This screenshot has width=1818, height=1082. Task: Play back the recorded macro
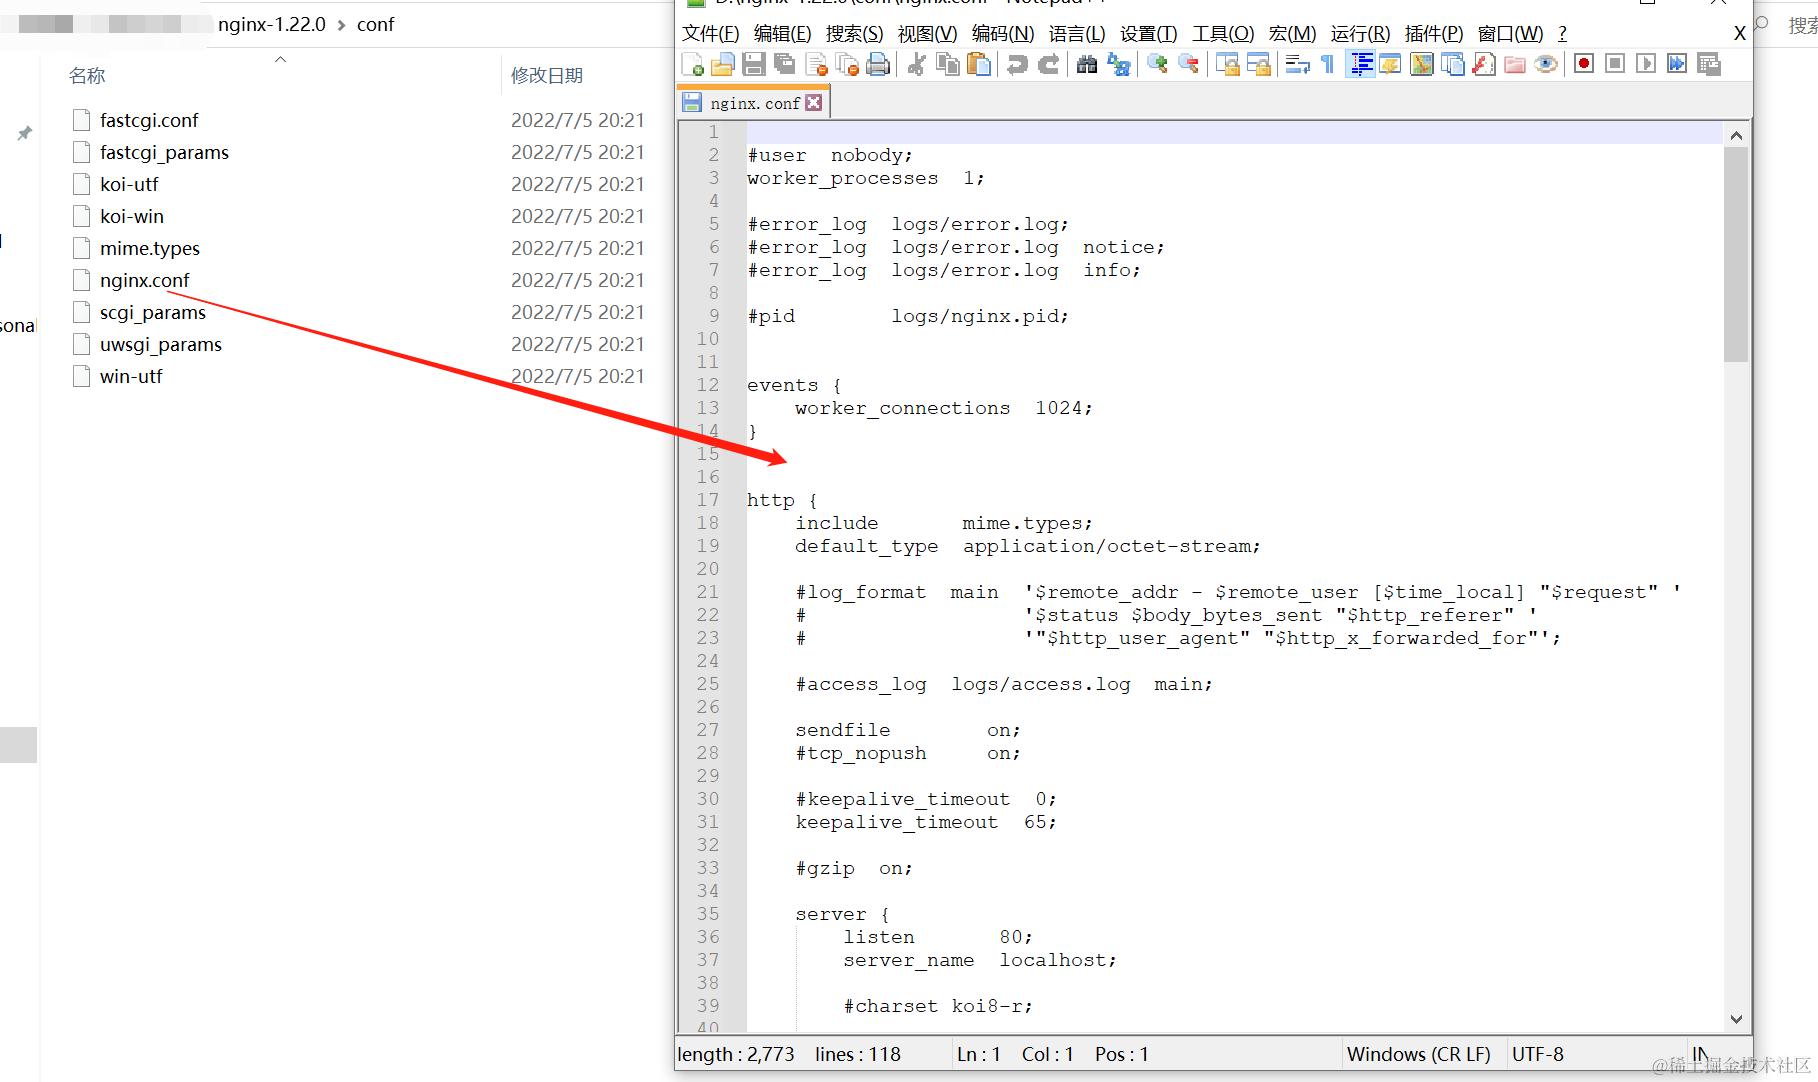point(1646,65)
